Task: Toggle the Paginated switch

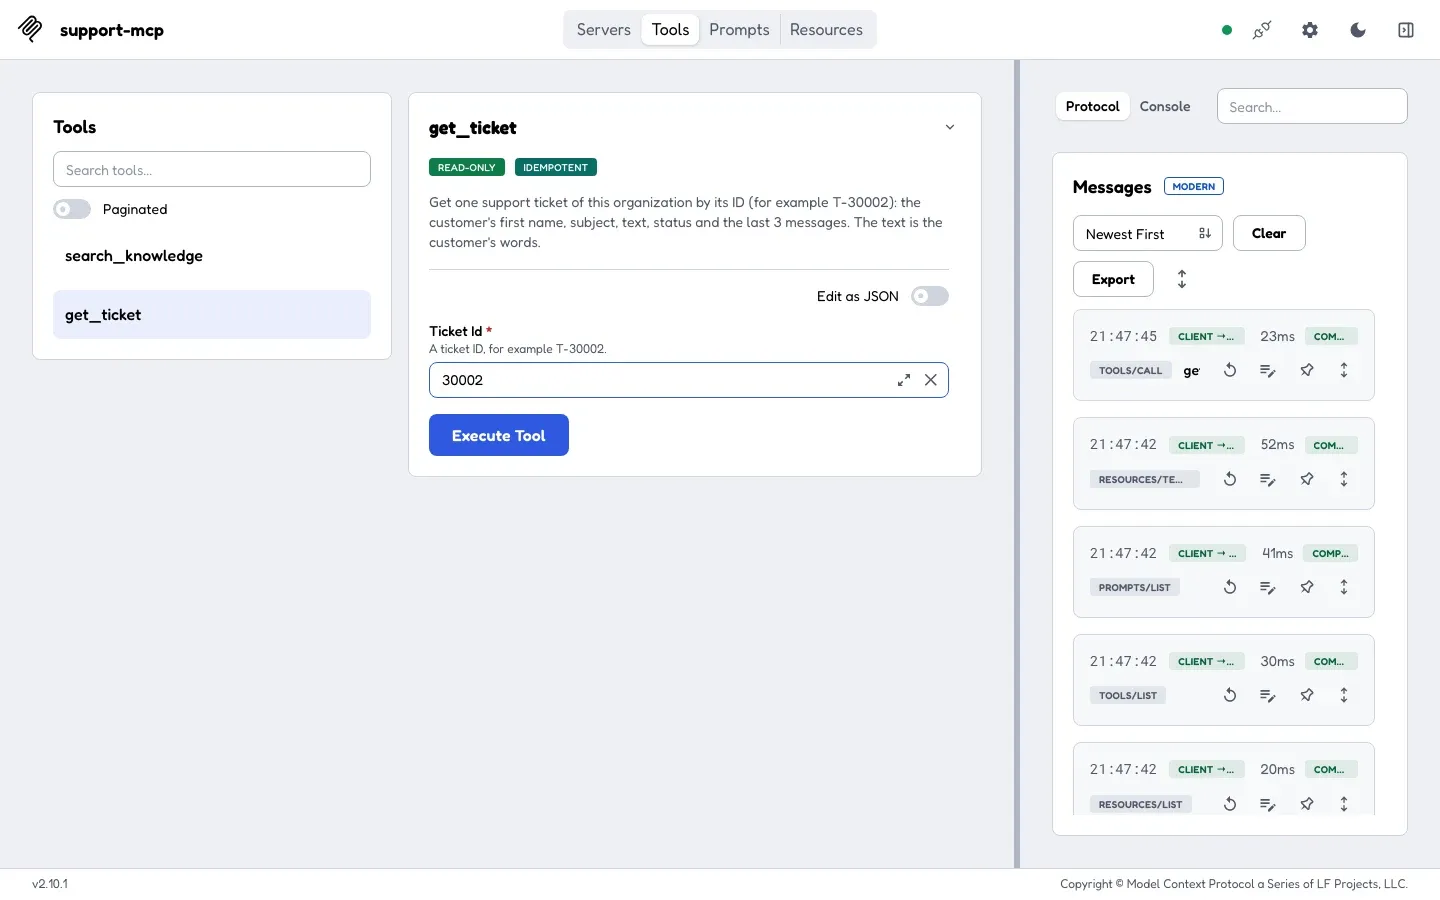Action: click(x=72, y=209)
